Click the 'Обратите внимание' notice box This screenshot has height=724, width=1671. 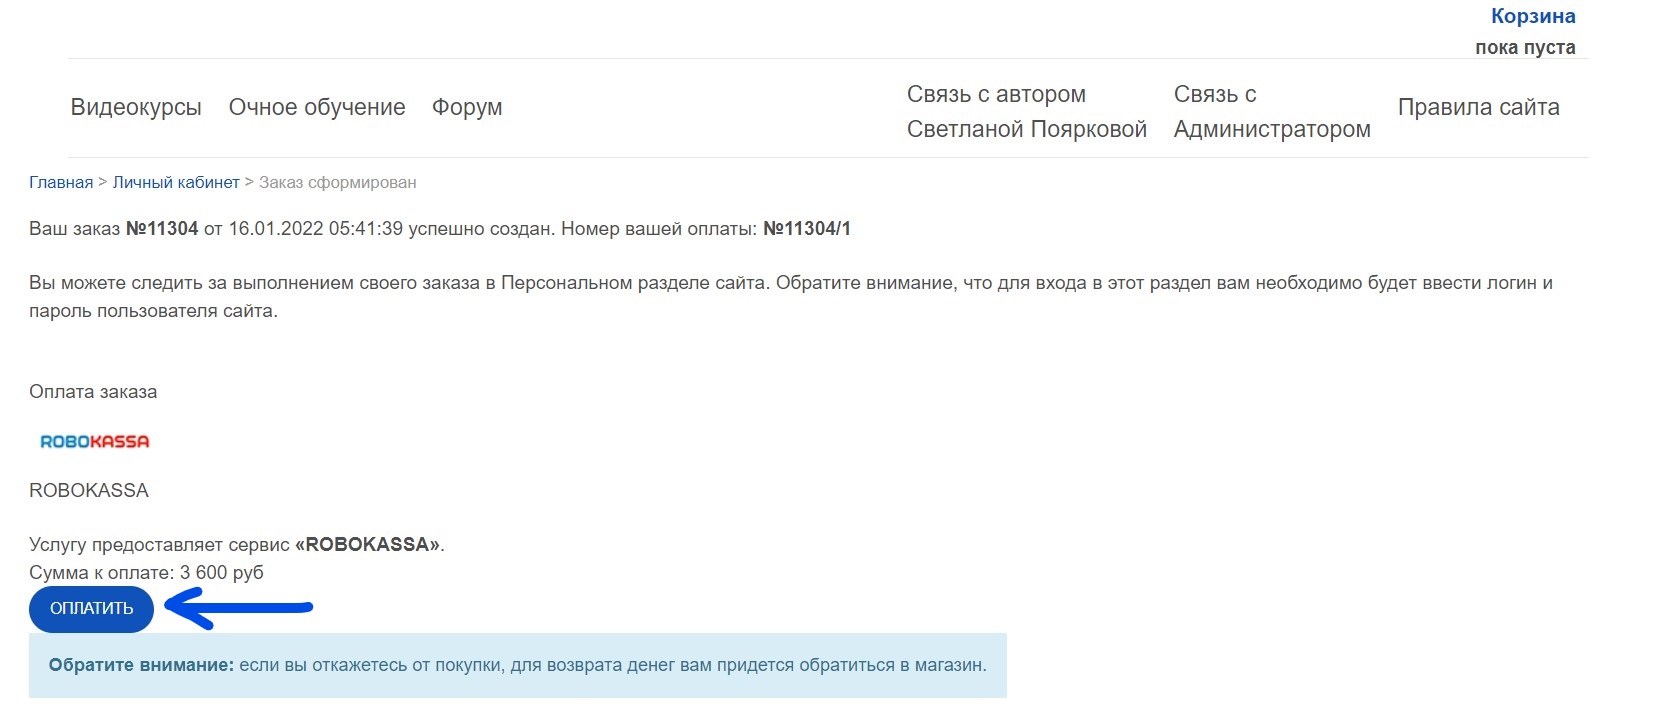coord(517,665)
